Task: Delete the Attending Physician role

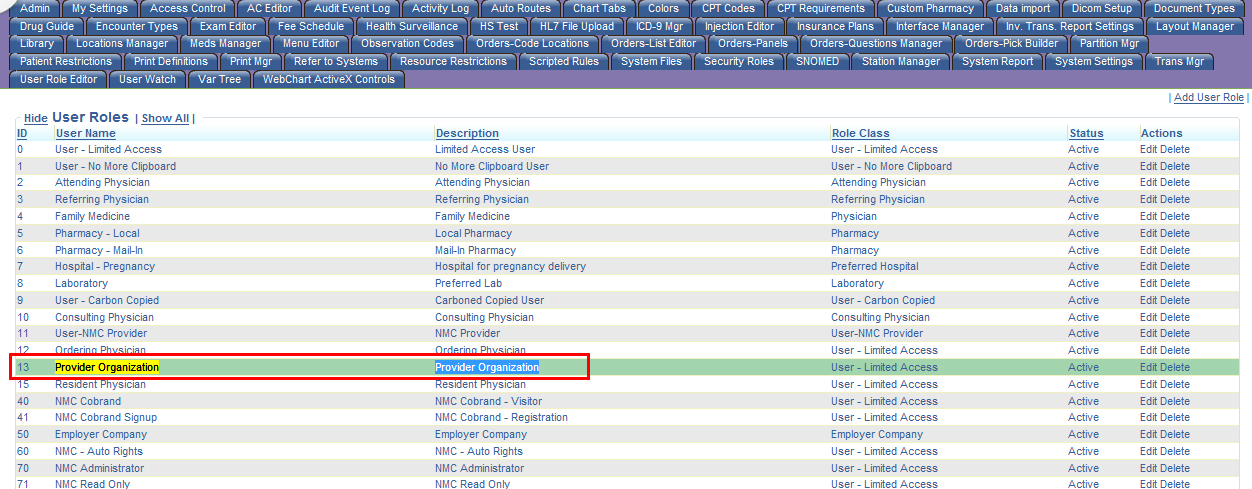Action: [x=1175, y=183]
